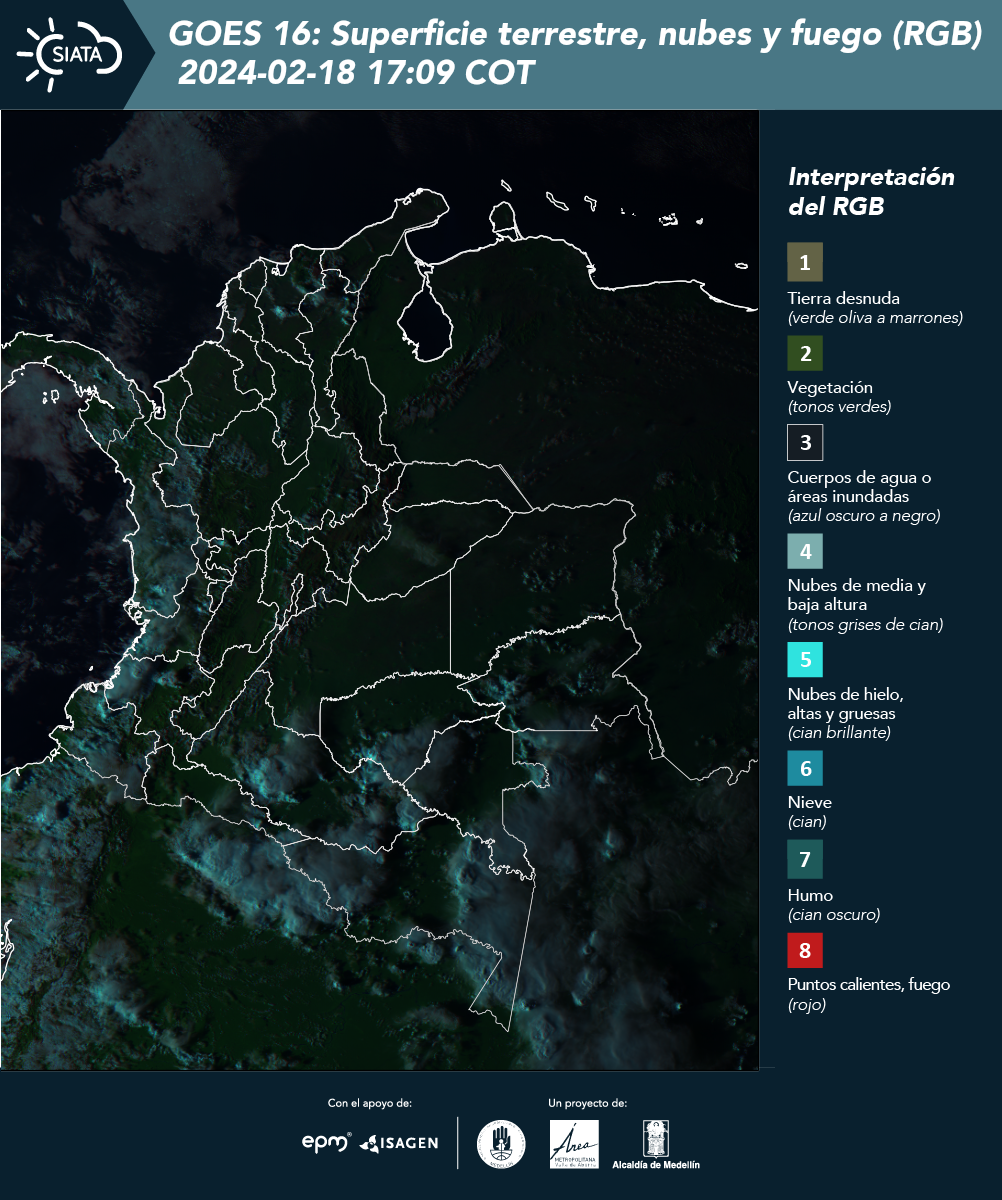Viewport: 1002px width, 1200px height.
Task: Click Lake Maracaibo on the satellite map
Action: [424, 322]
